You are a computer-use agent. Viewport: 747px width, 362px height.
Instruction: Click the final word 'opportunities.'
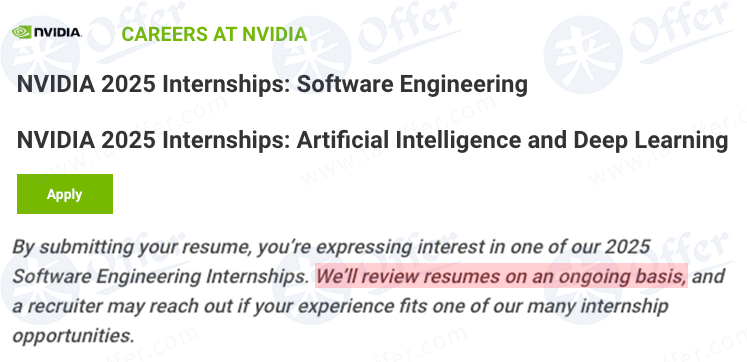73,336
